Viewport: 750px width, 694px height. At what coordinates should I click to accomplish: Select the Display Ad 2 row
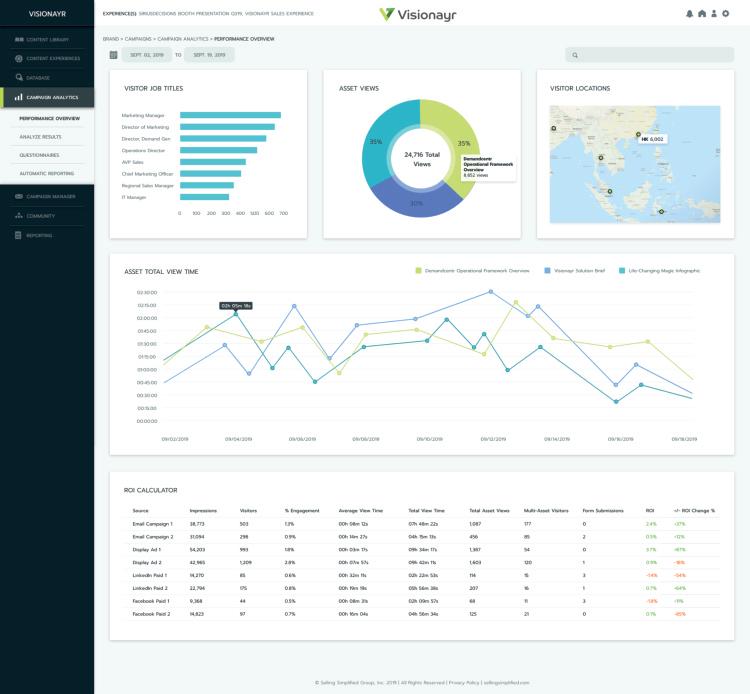coord(421,562)
